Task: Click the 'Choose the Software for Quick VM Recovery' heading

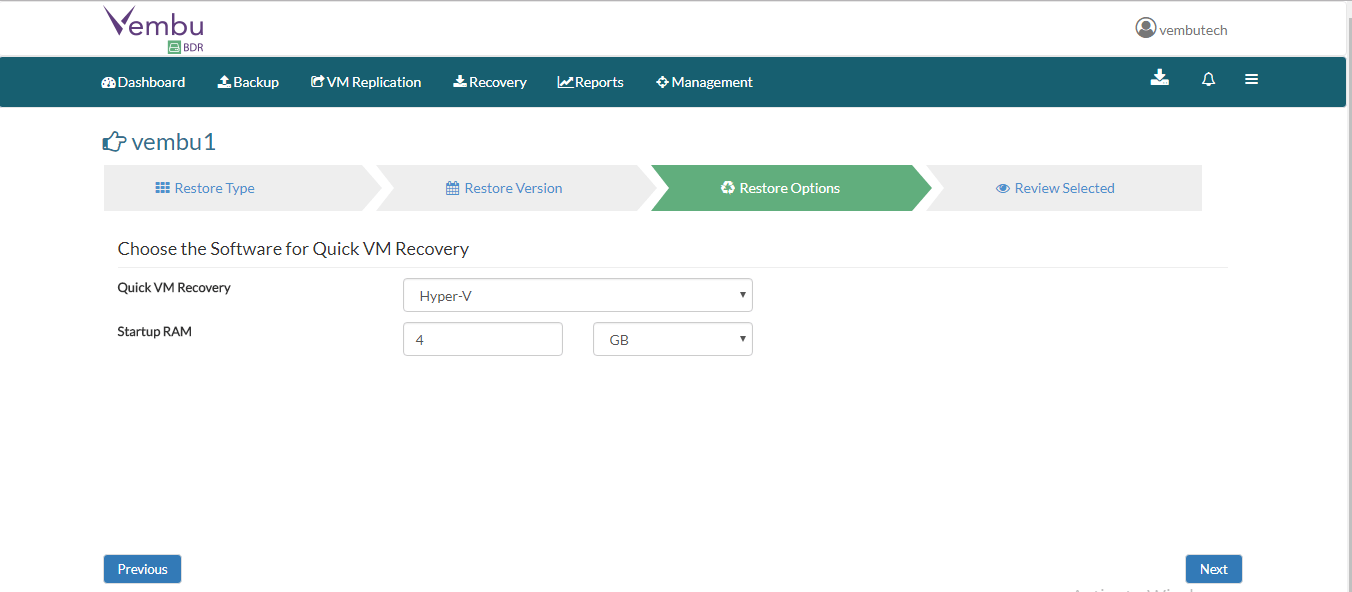Action: 293,249
